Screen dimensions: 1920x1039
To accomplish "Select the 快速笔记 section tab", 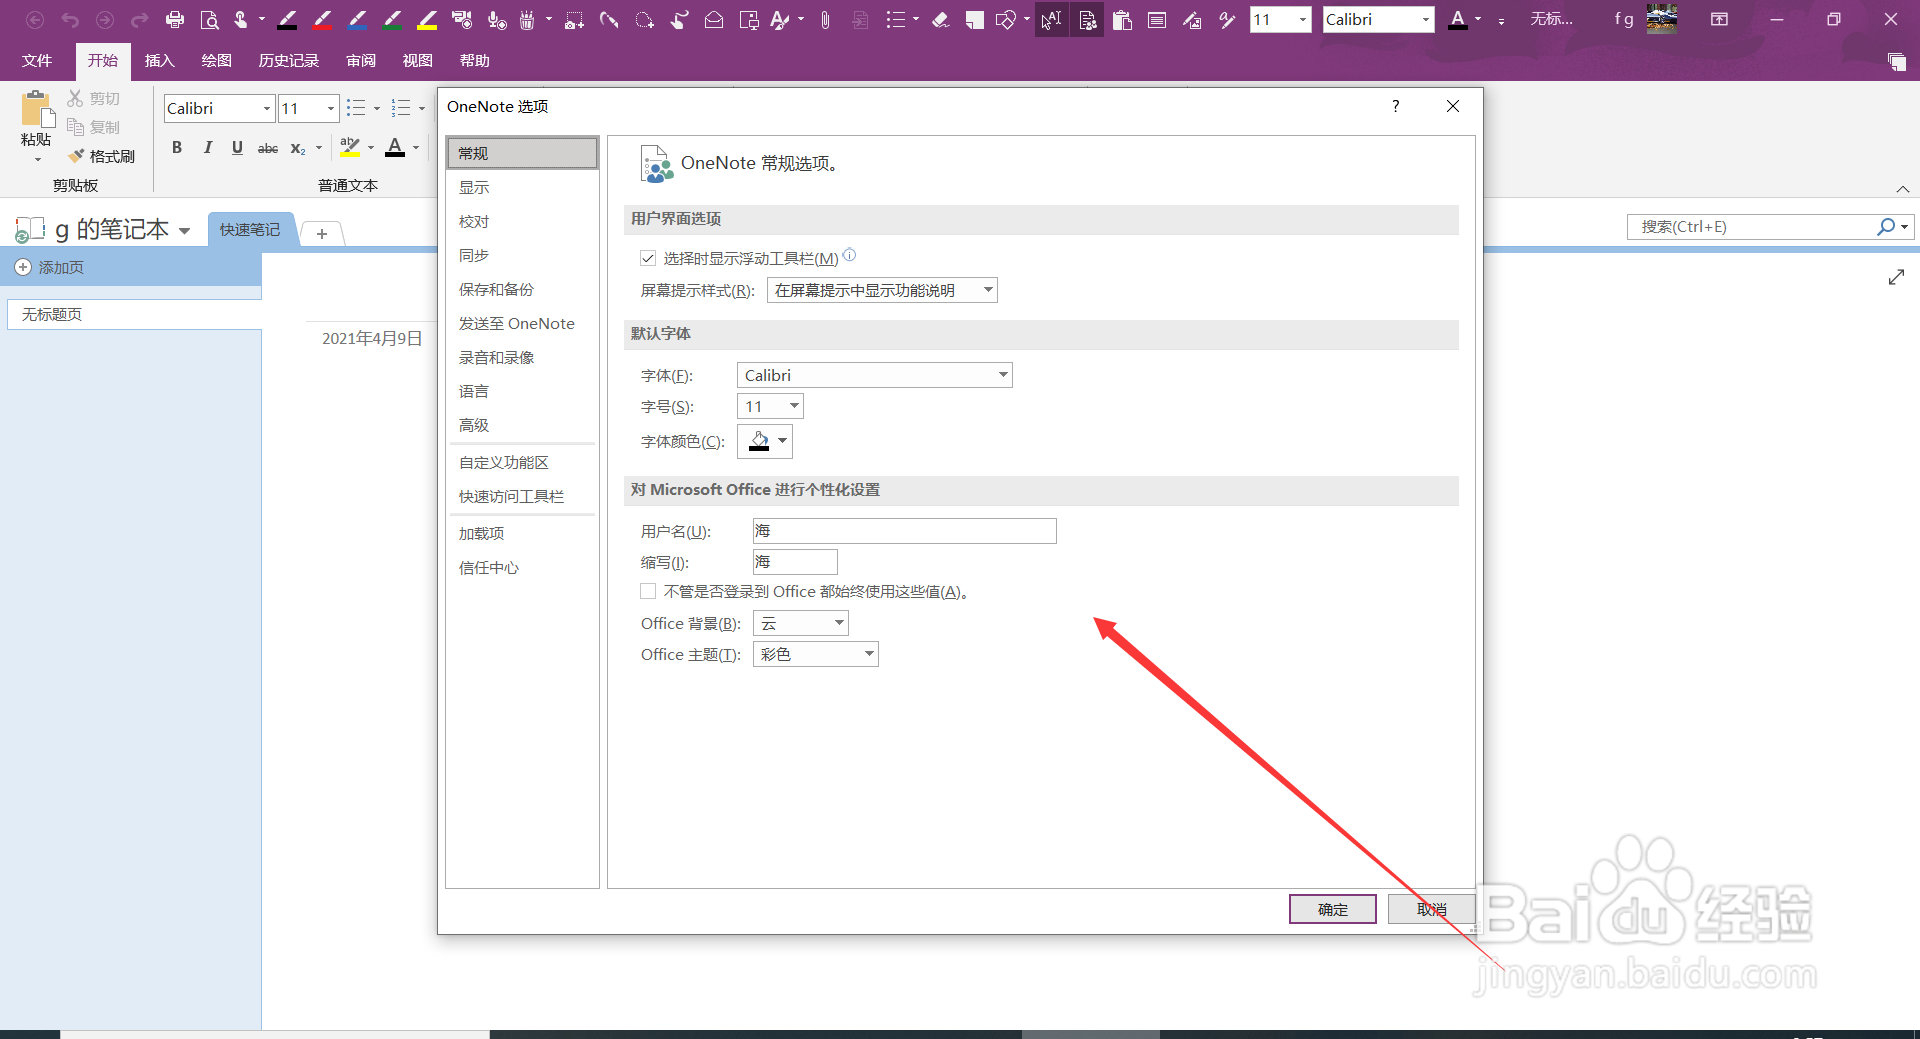I will click(x=250, y=229).
